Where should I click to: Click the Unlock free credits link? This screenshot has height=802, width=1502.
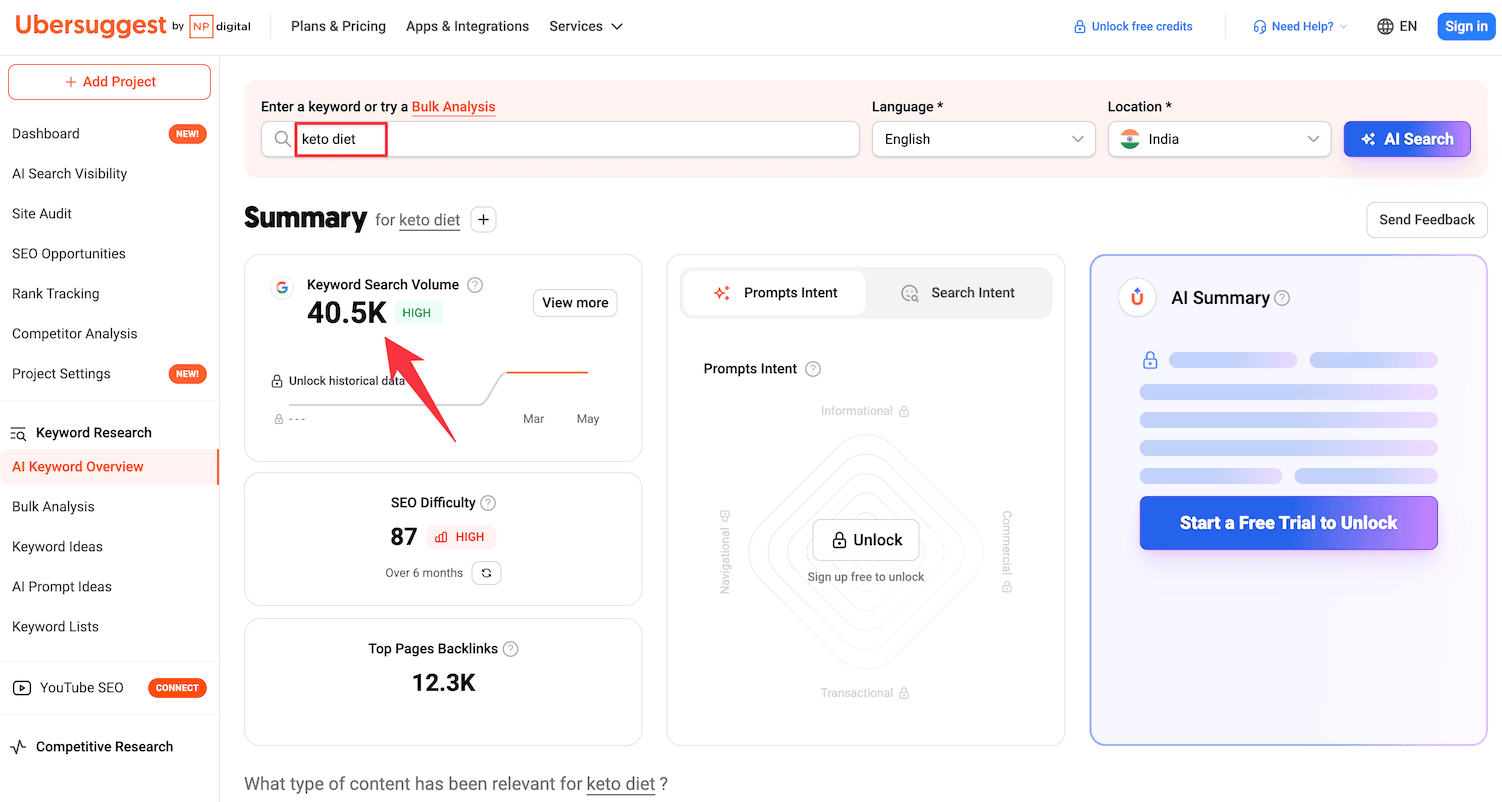(x=1142, y=27)
